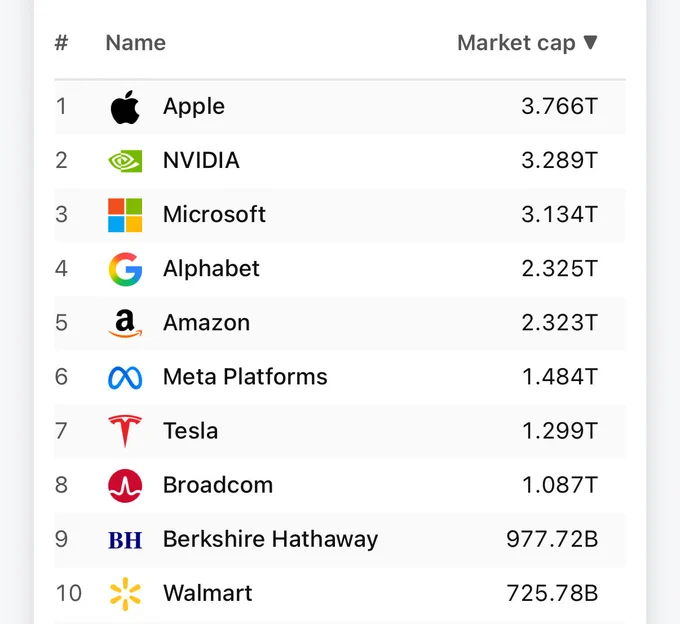680x624 pixels.
Task: Click the Amazon smile logo
Action: [125, 323]
